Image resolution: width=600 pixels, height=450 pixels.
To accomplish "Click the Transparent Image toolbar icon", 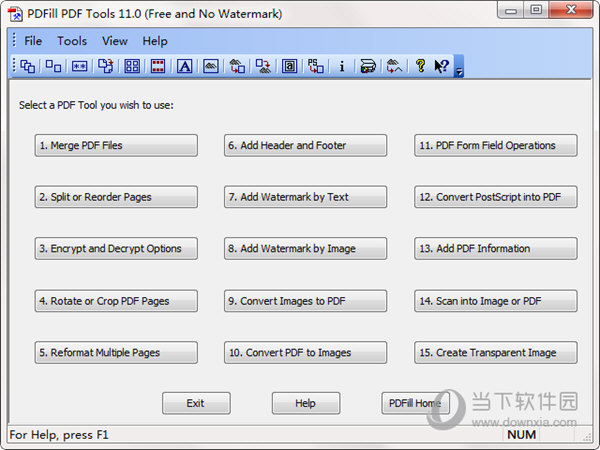I will 394,66.
